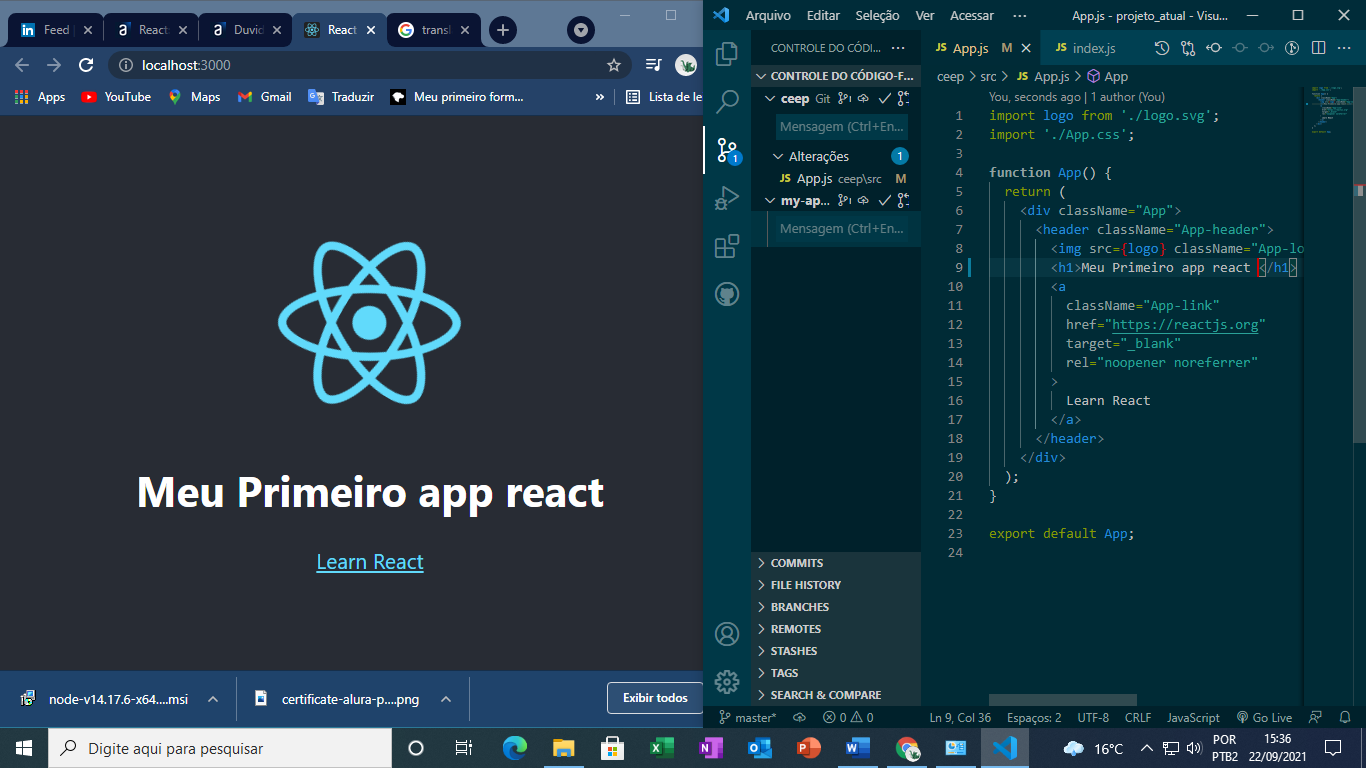Commit changes with my-app repository checkmark
Viewport: 1366px width, 768px height.
pyautogui.click(x=884, y=200)
